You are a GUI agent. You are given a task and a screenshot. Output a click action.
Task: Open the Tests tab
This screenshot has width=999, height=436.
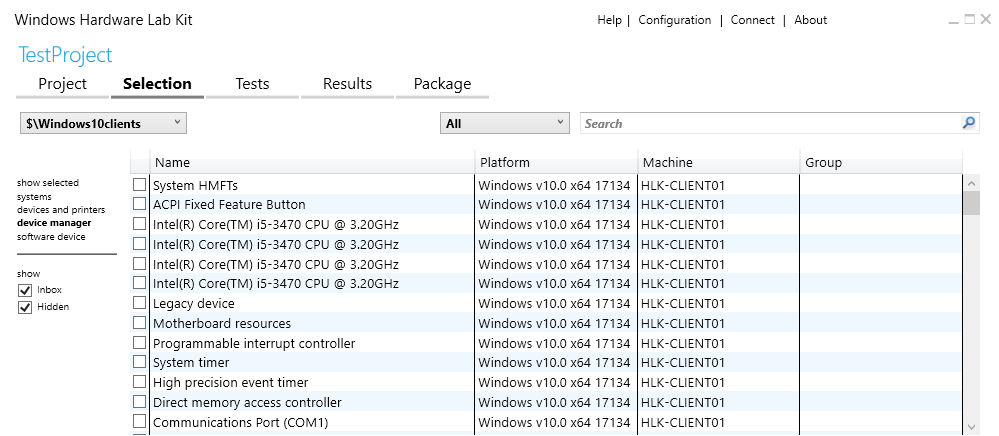tap(252, 84)
